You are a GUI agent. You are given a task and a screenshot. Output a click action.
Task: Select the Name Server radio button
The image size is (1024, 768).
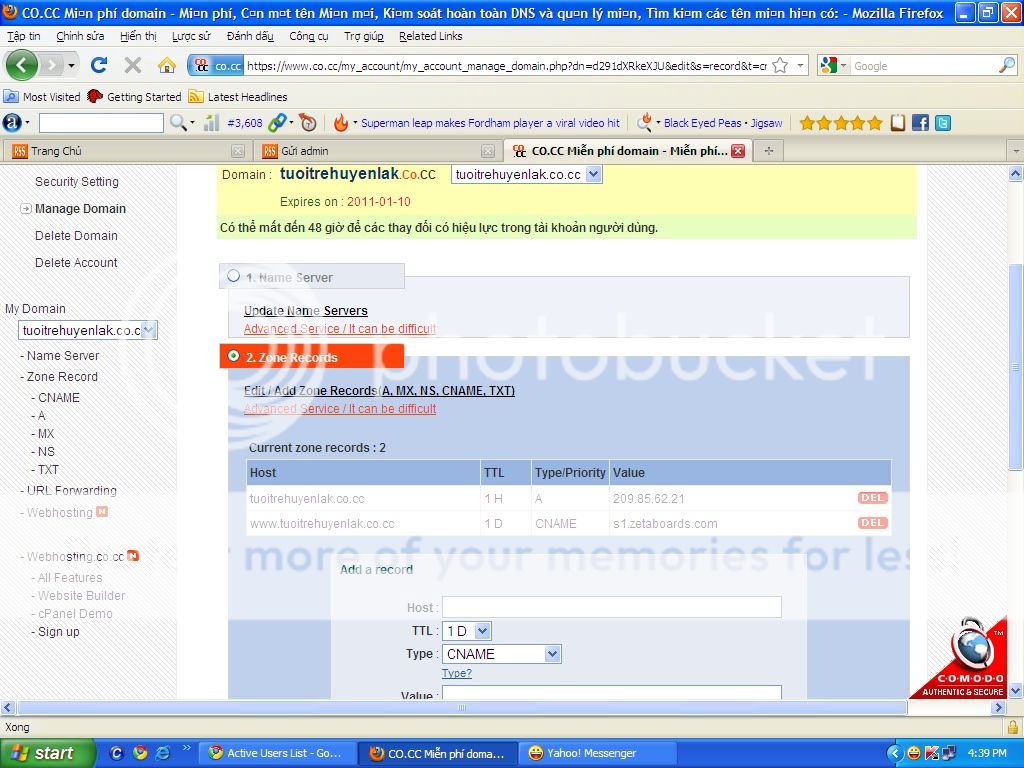234,276
